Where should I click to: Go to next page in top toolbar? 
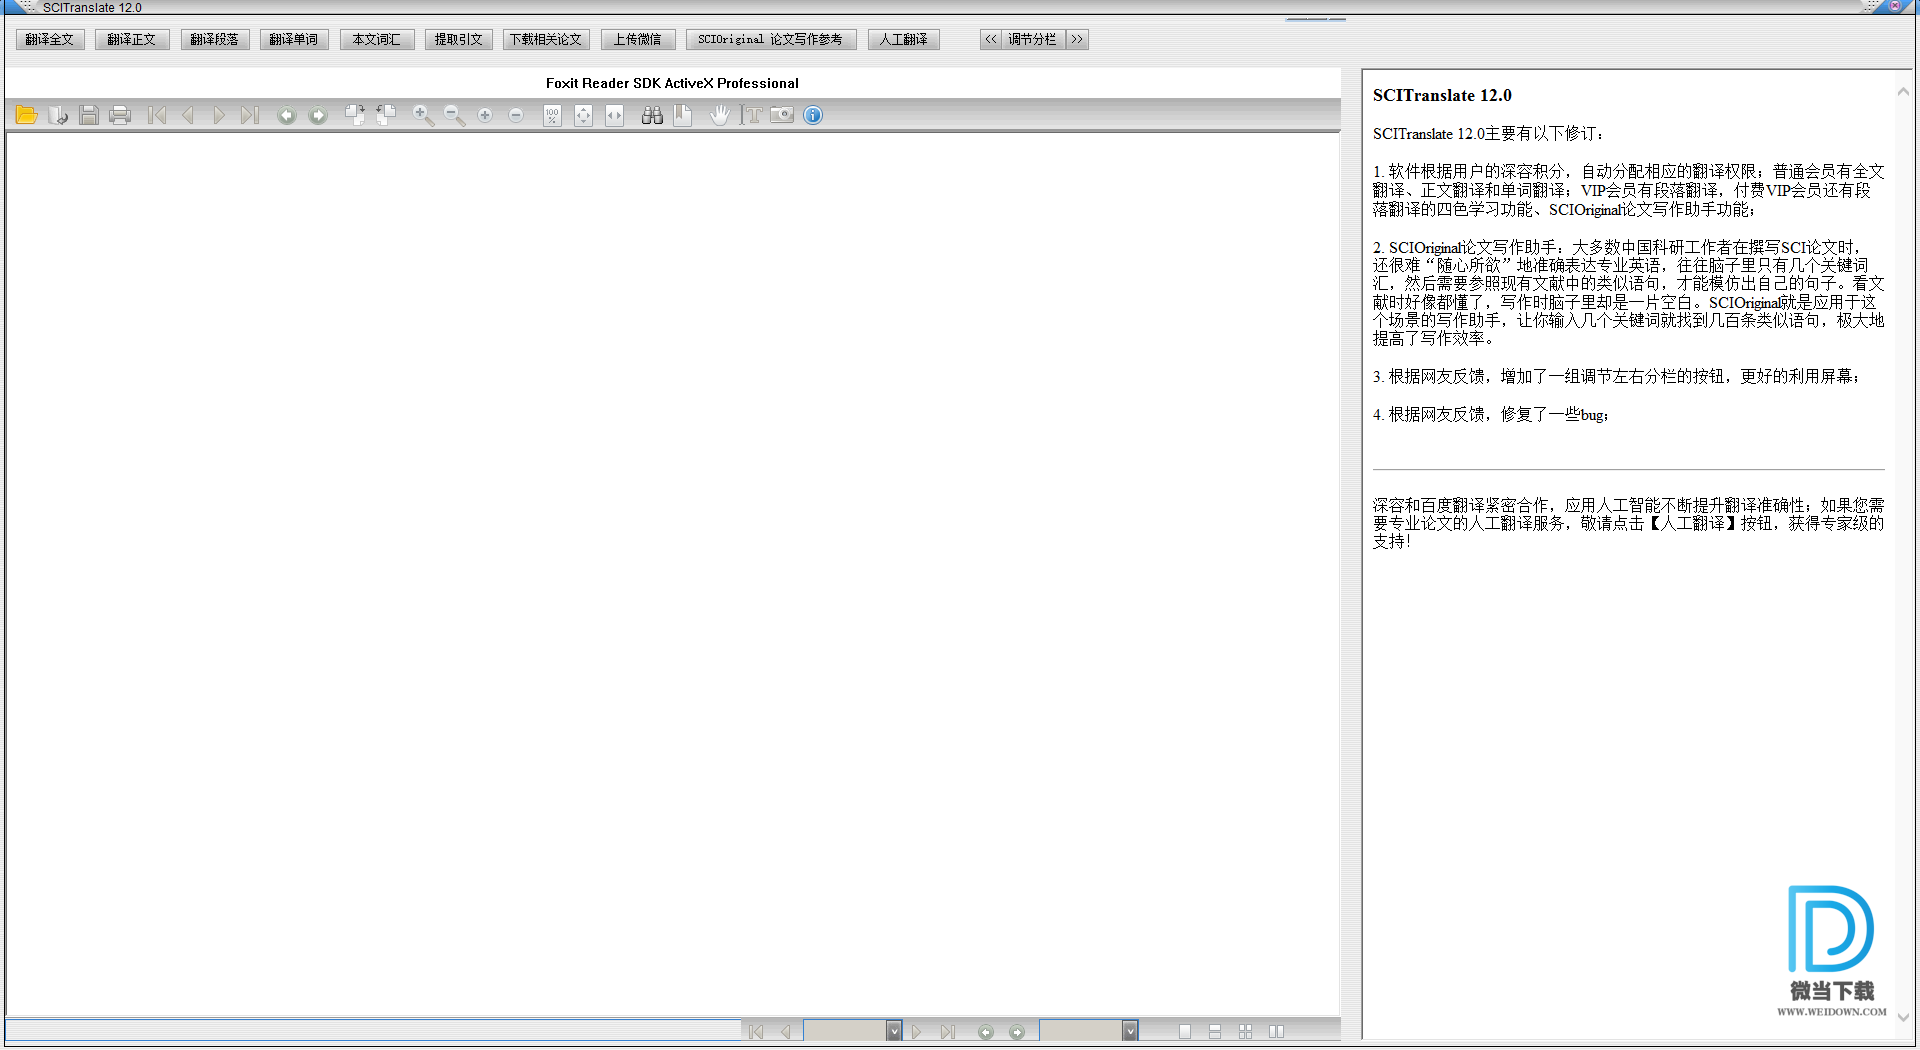[x=219, y=116]
